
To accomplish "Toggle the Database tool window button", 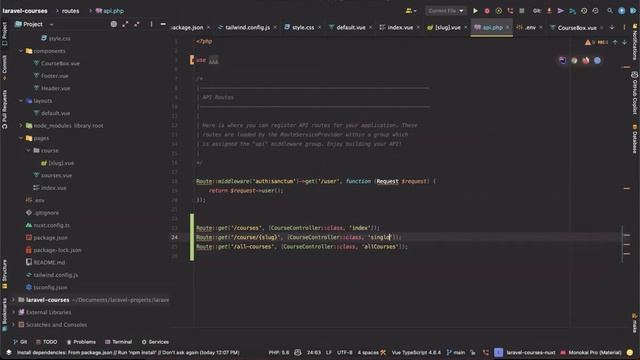I will pyautogui.click(x=635, y=140).
